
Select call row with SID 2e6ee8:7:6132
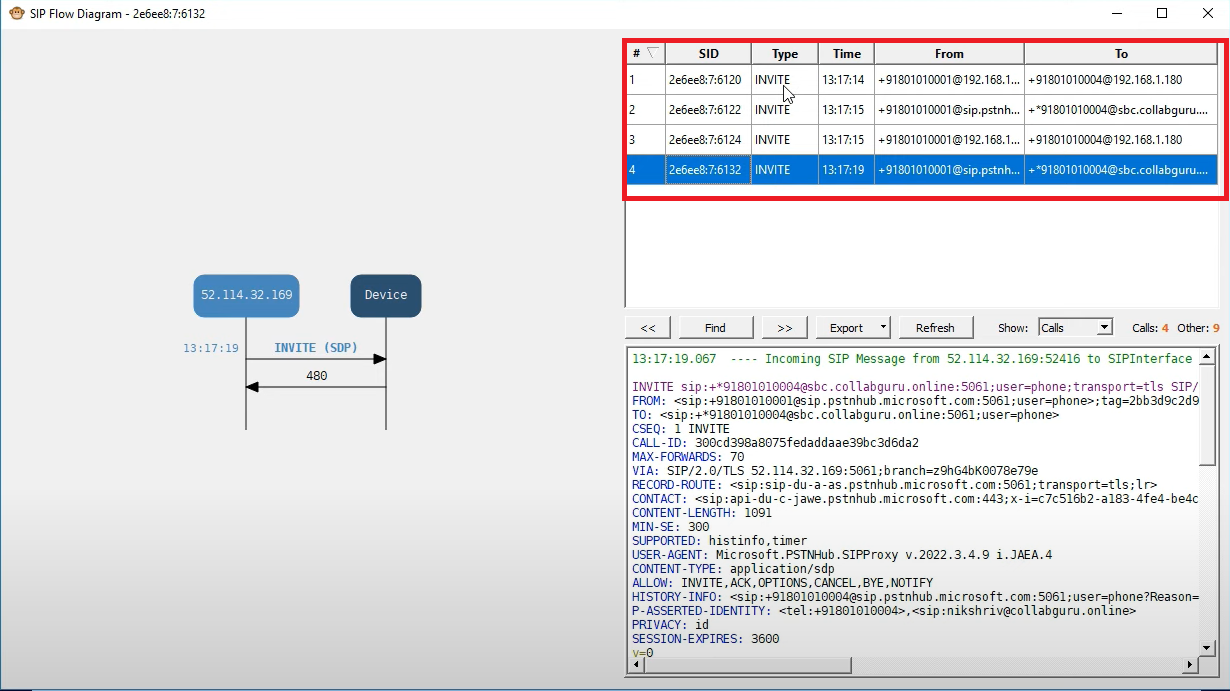[921, 170]
